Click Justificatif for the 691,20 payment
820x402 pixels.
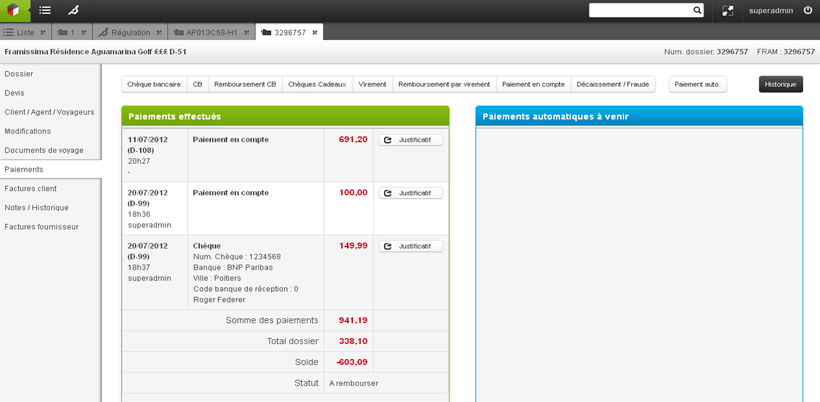coord(410,140)
